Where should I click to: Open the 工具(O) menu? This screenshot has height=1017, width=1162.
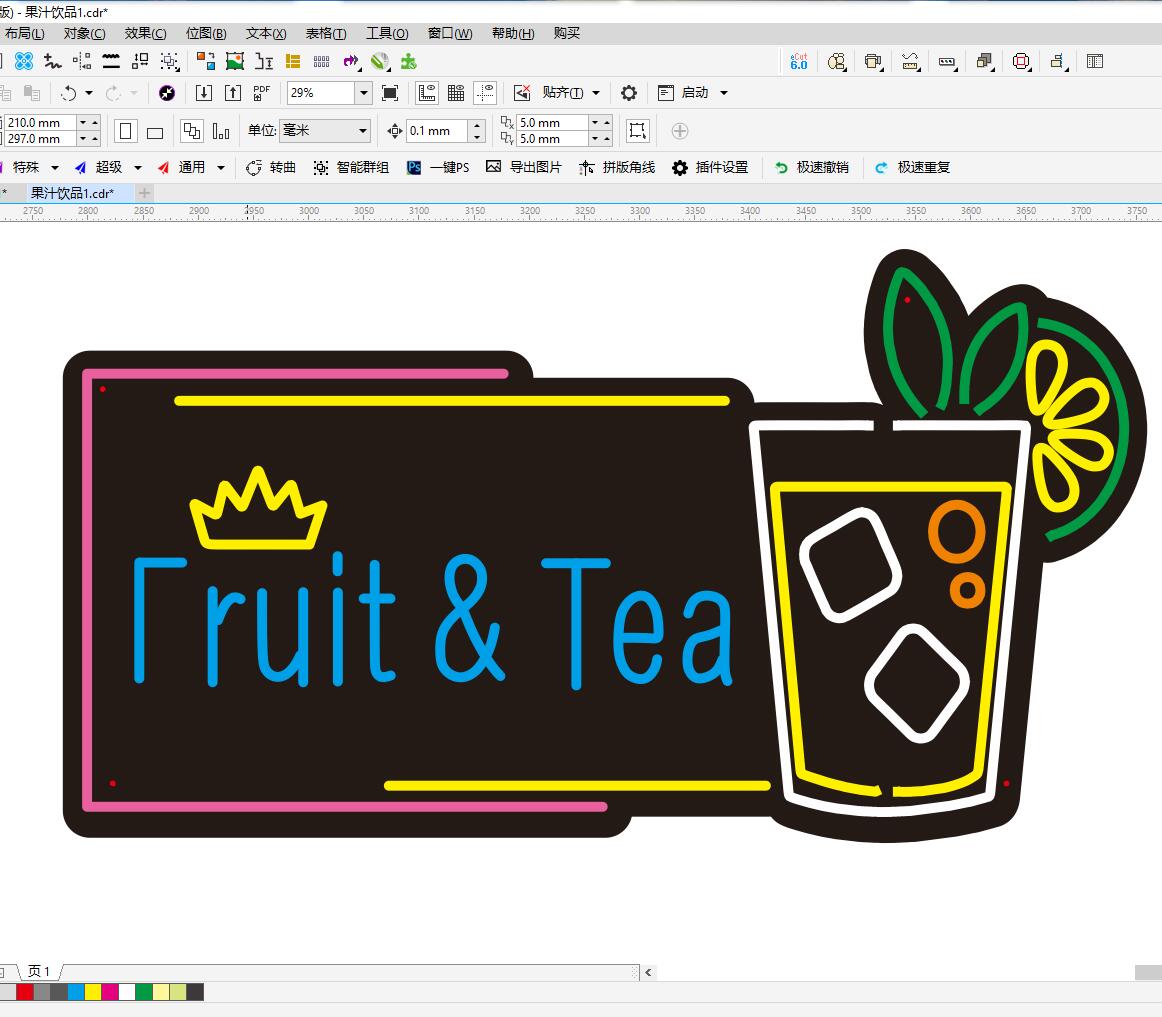[387, 33]
